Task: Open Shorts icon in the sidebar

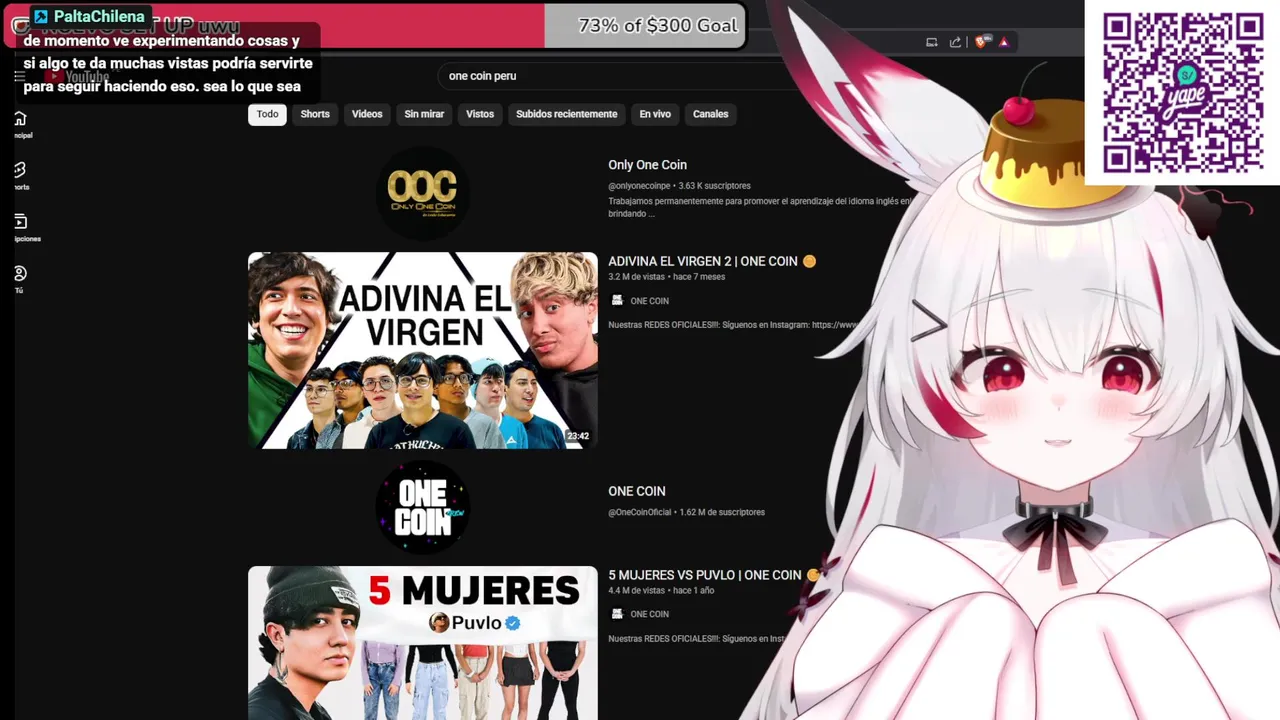Action: coord(20,170)
